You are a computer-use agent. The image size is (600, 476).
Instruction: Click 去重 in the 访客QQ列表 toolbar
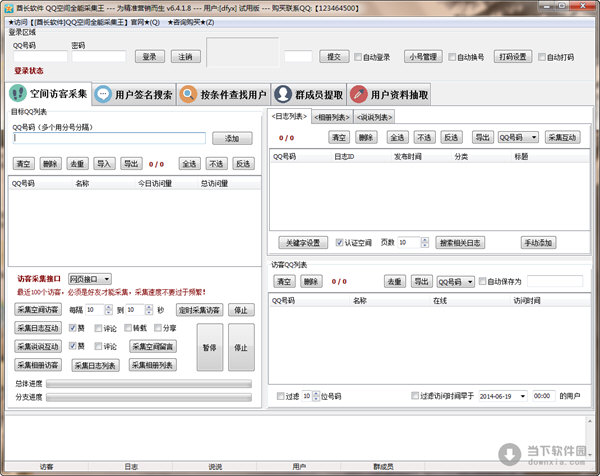point(395,282)
